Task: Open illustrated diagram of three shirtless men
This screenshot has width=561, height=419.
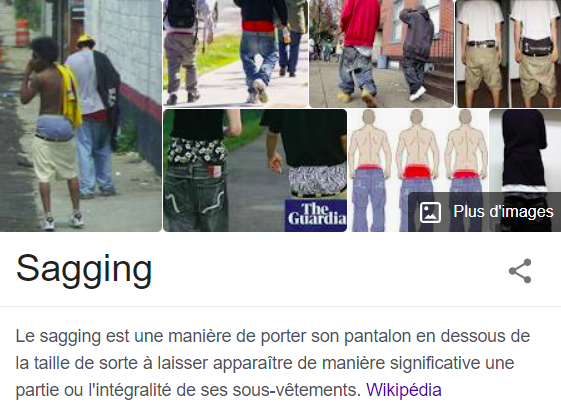Action: tap(418, 170)
